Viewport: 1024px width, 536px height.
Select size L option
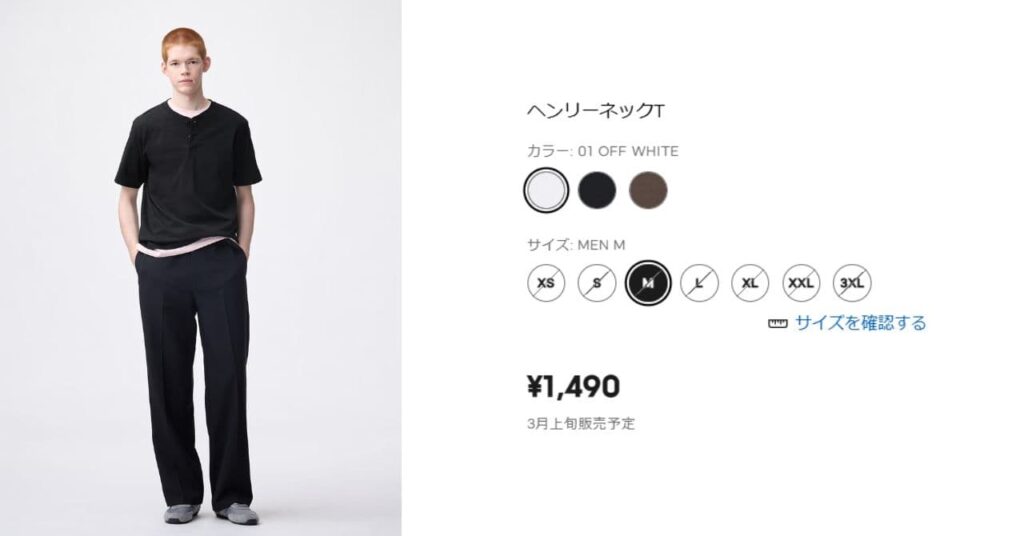click(x=699, y=283)
